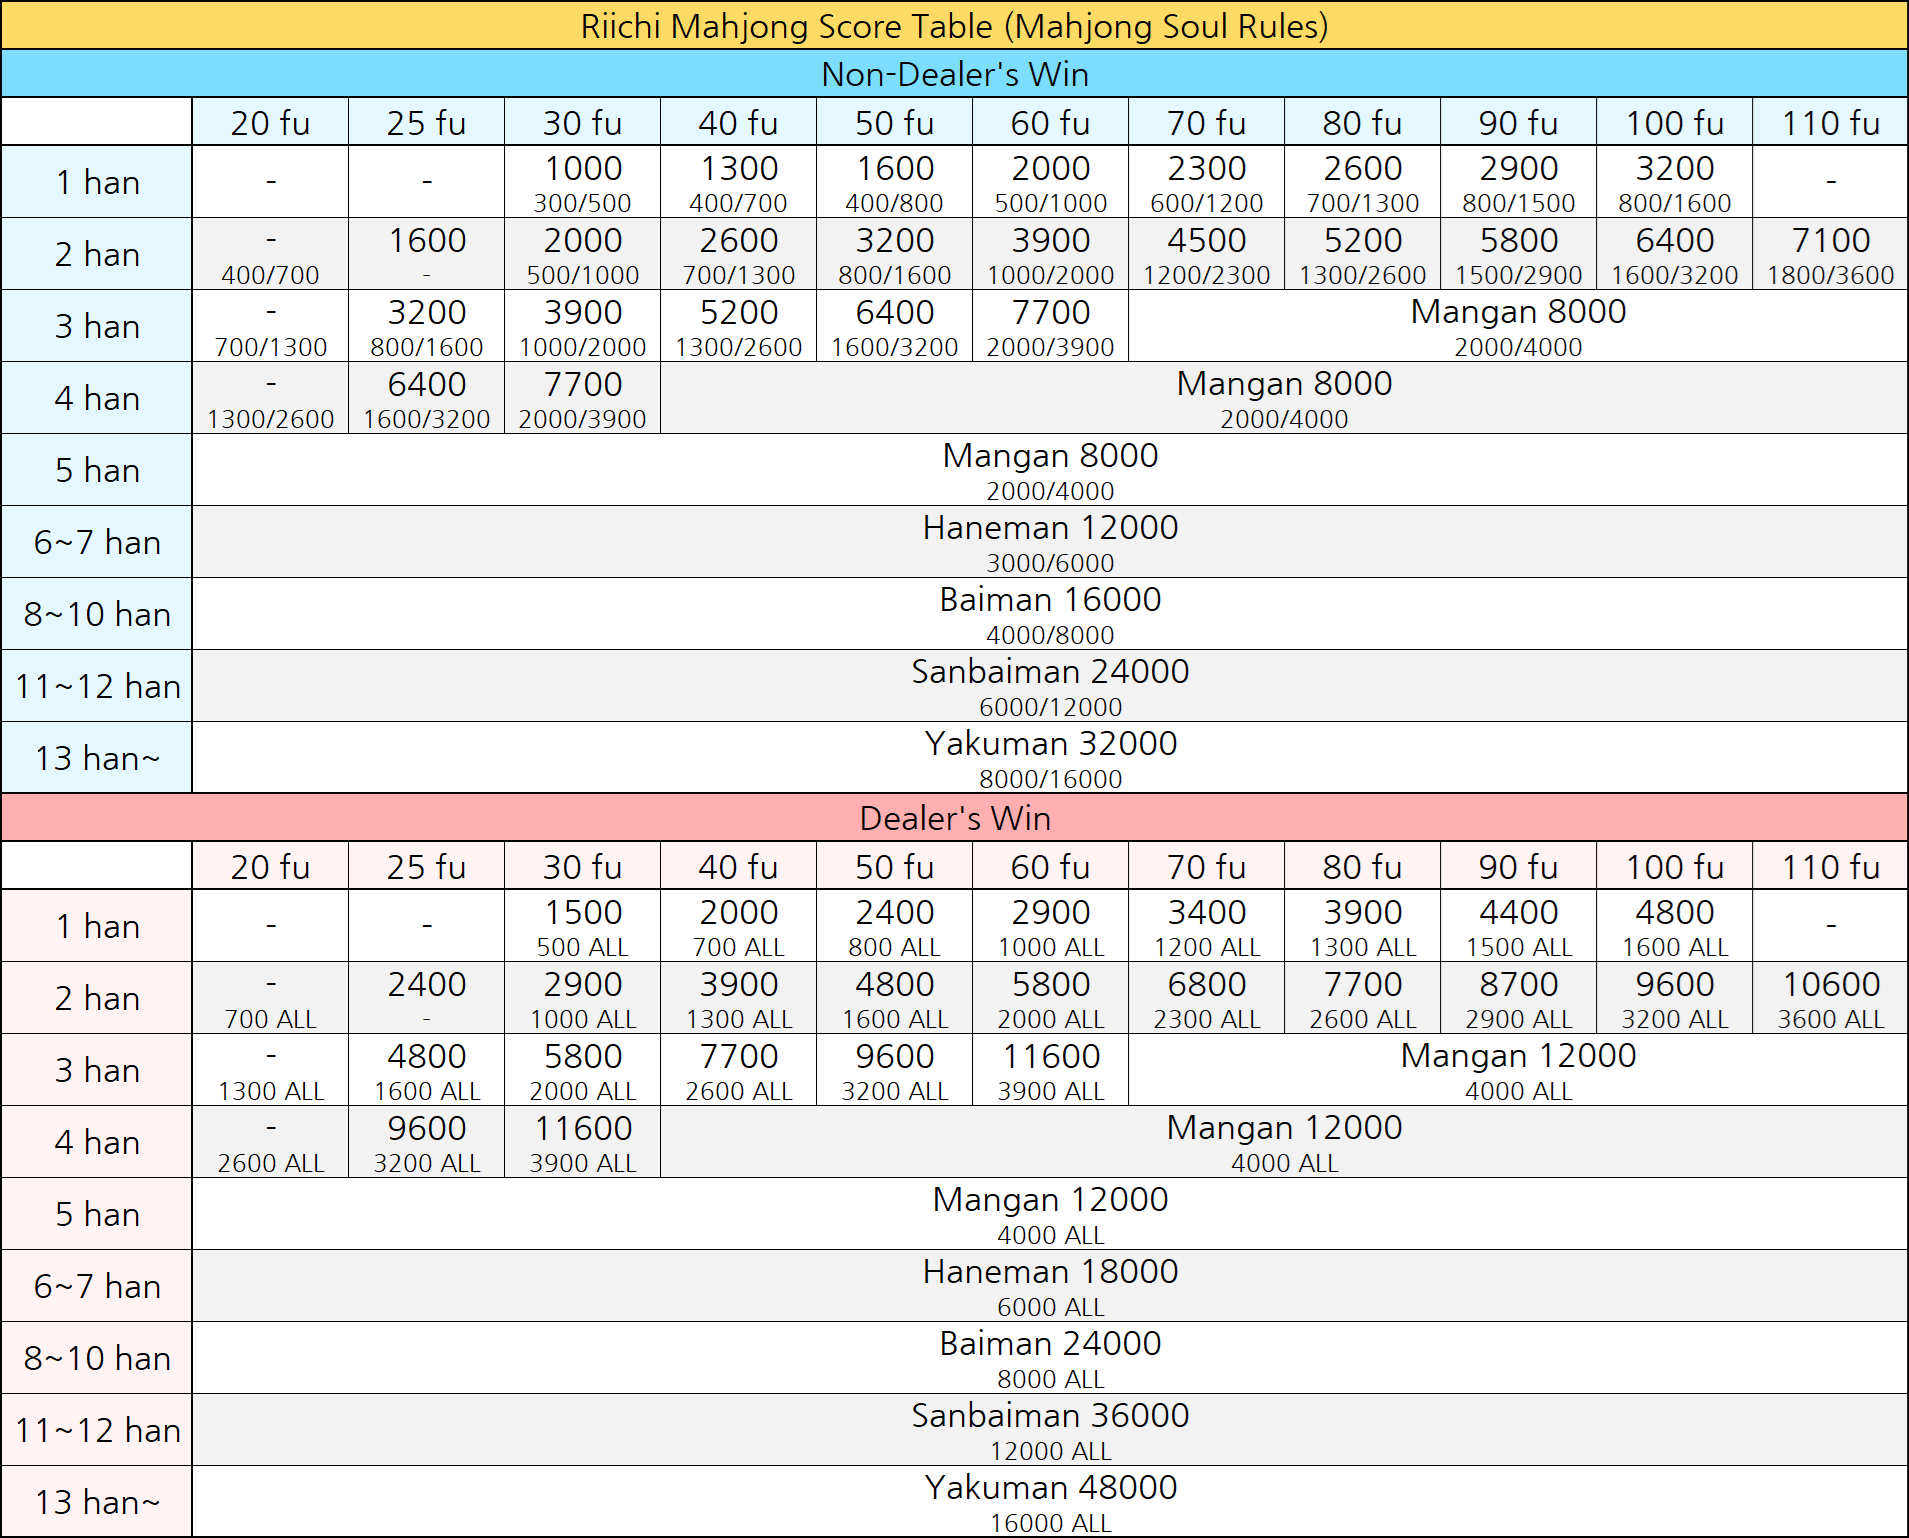Image resolution: width=1909 pixels, height=1538 pixels.
Task: Click the Haneman 12000 cell
Action: point(1050,542)
